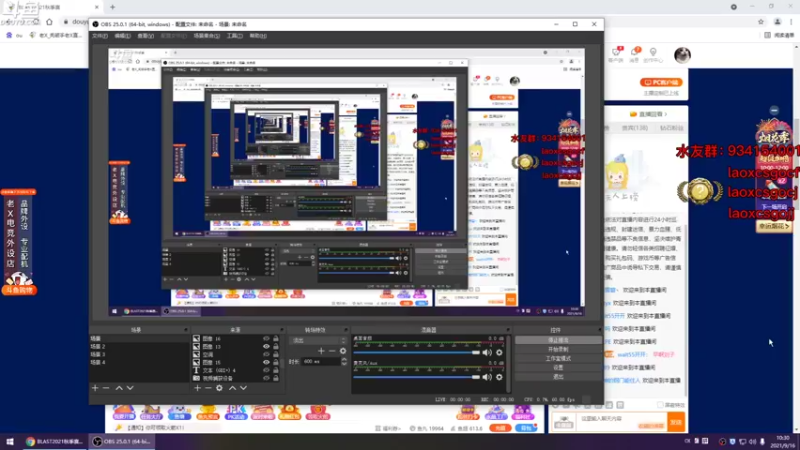Move source up in sources panel

[232, 388]
